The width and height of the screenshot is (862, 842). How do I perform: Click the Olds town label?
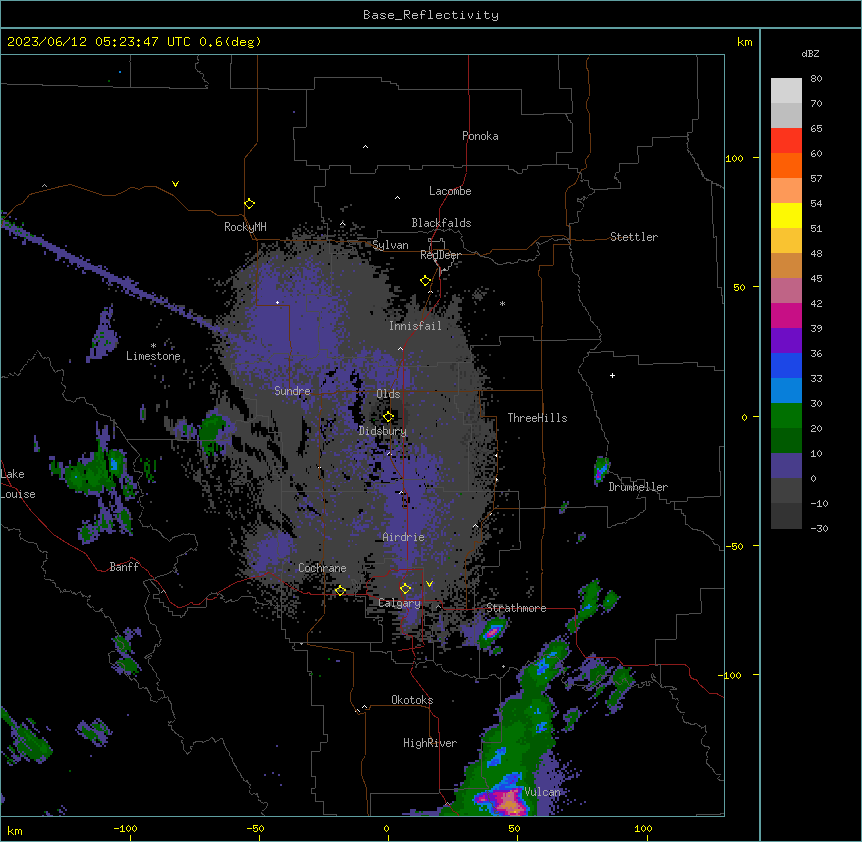(388, 394)
